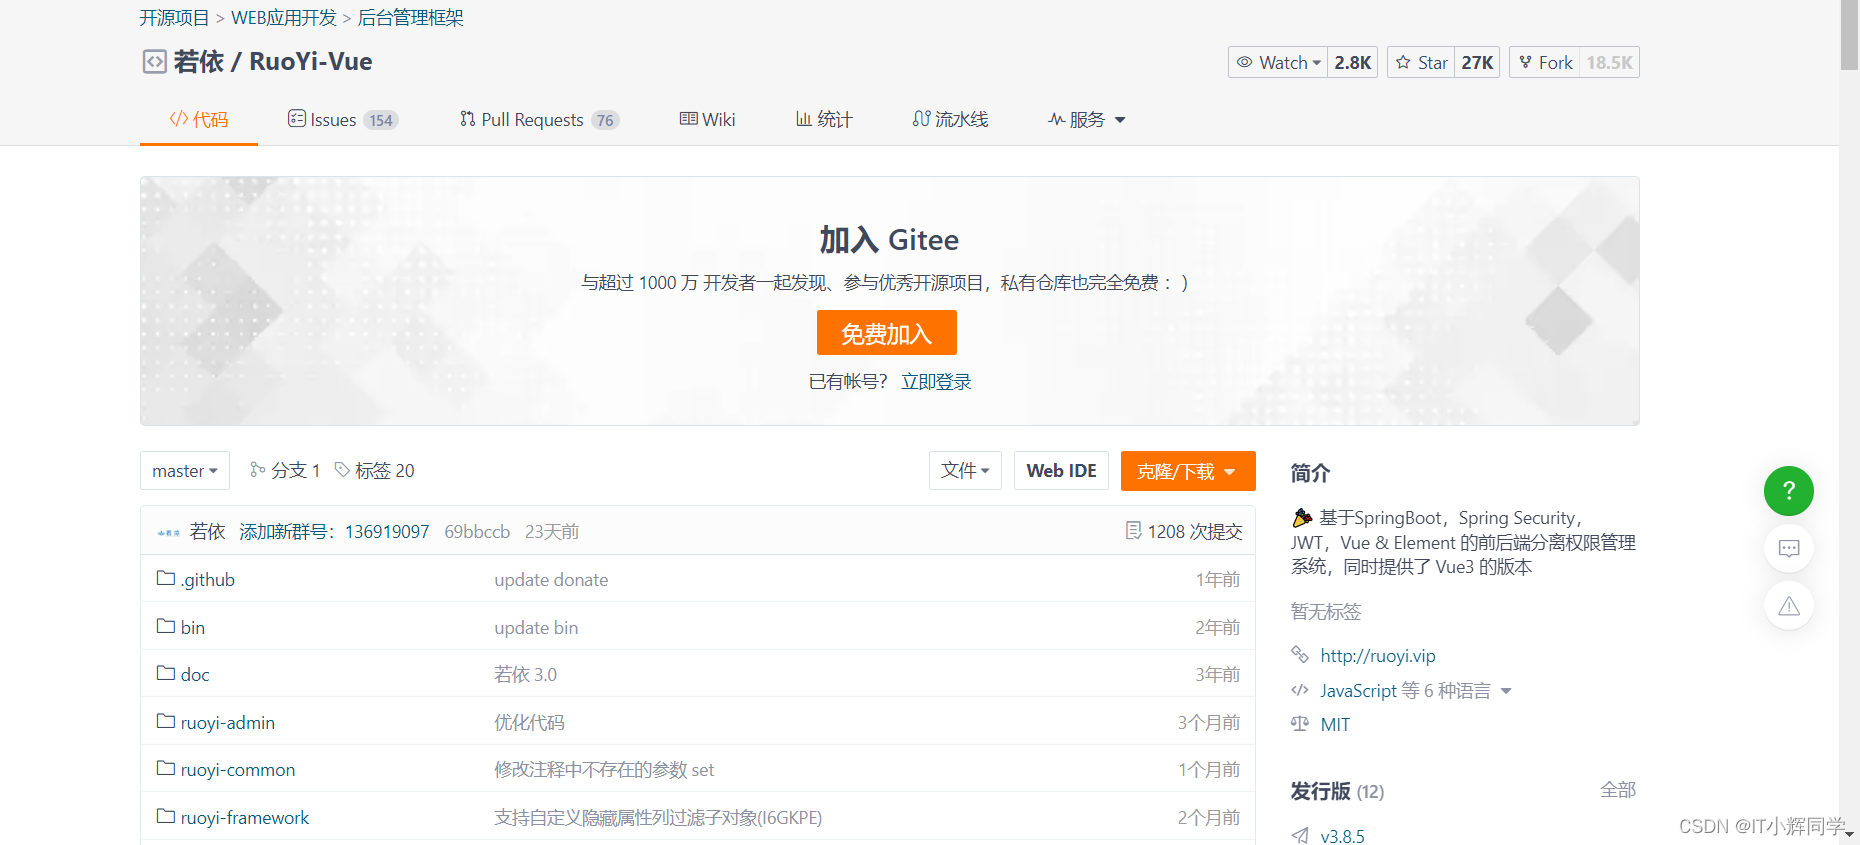Click the 2.8K watchers count
The image size is (1860, 845).
tap(1353, 62)
